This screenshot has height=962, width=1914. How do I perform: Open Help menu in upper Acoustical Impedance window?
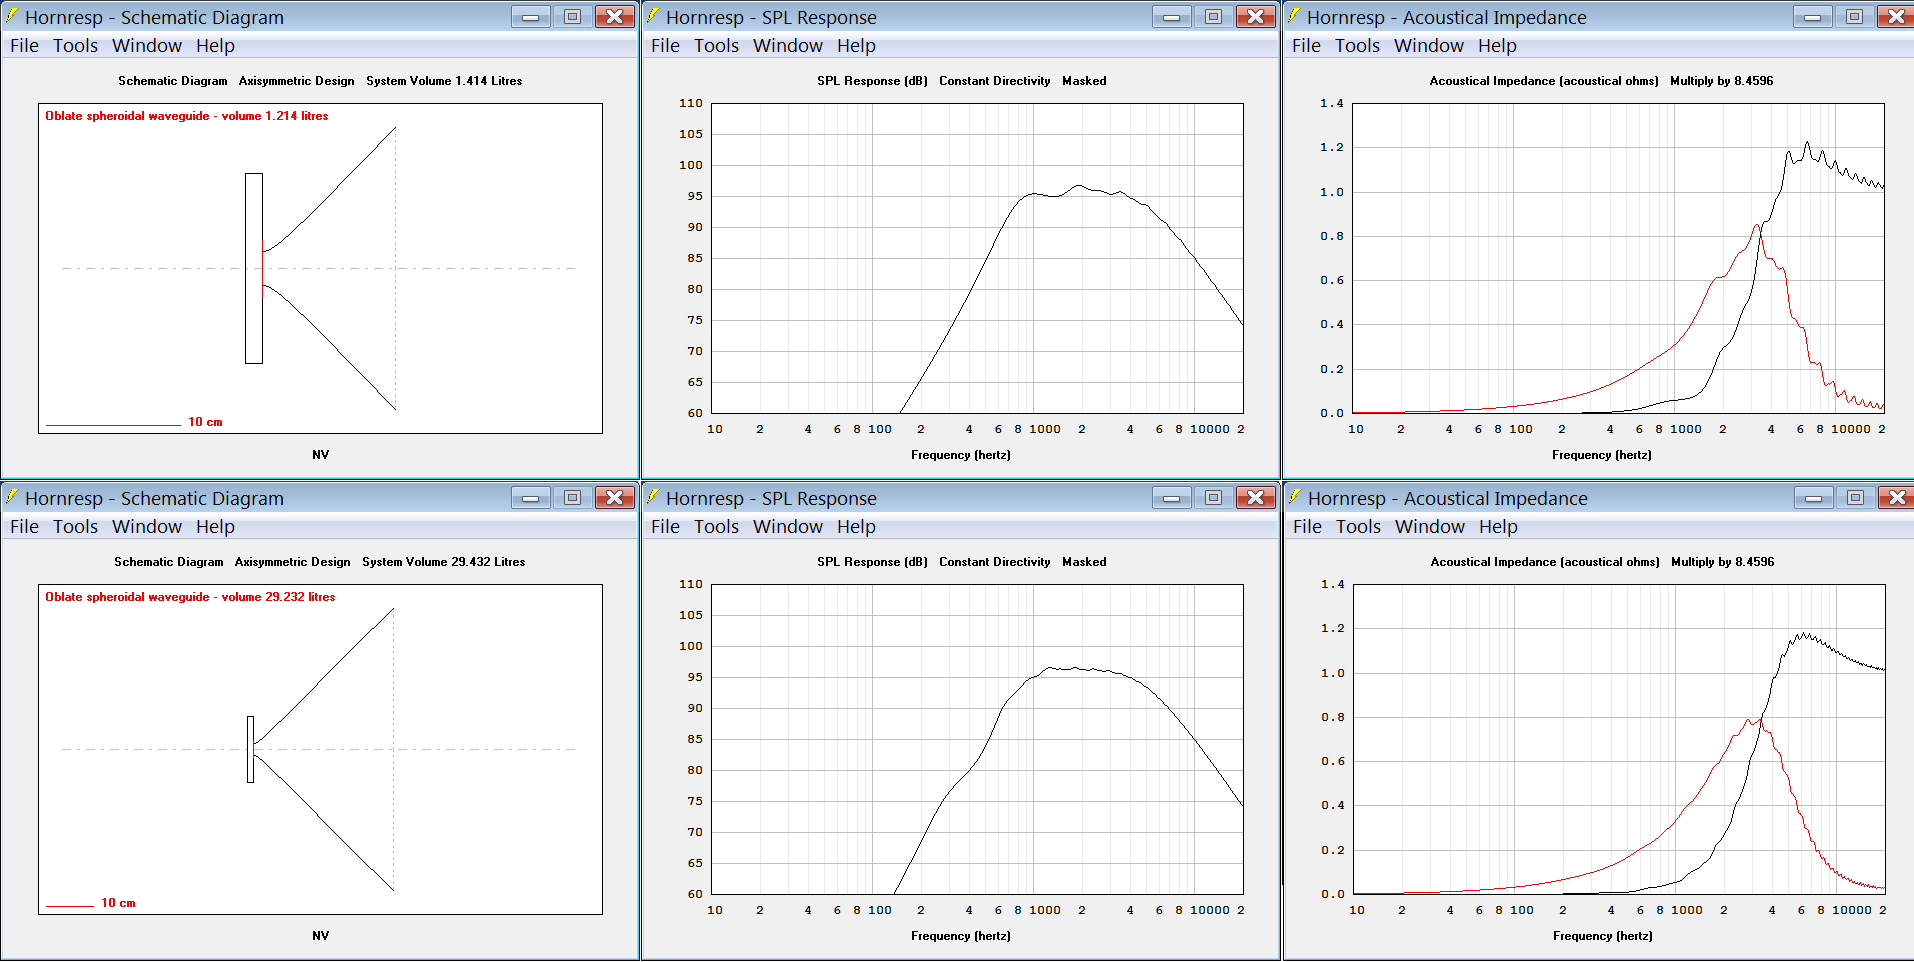pos(1497,46)
